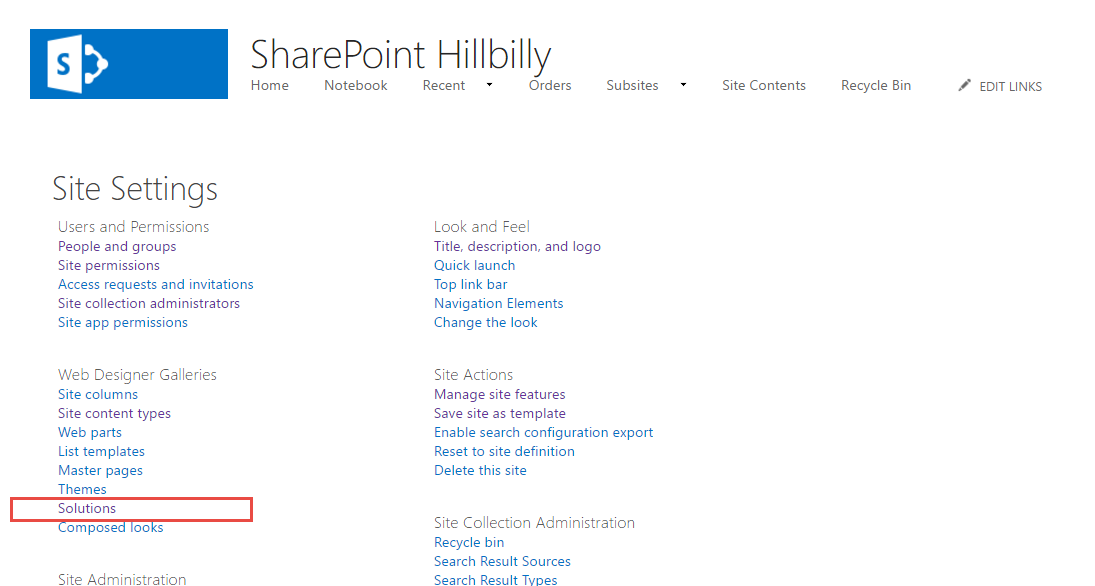Open Orders in the top navigation
Image resolution: width=1095 pixels, height=586 pixels.
pyautogui.click(x=550, y=85)
